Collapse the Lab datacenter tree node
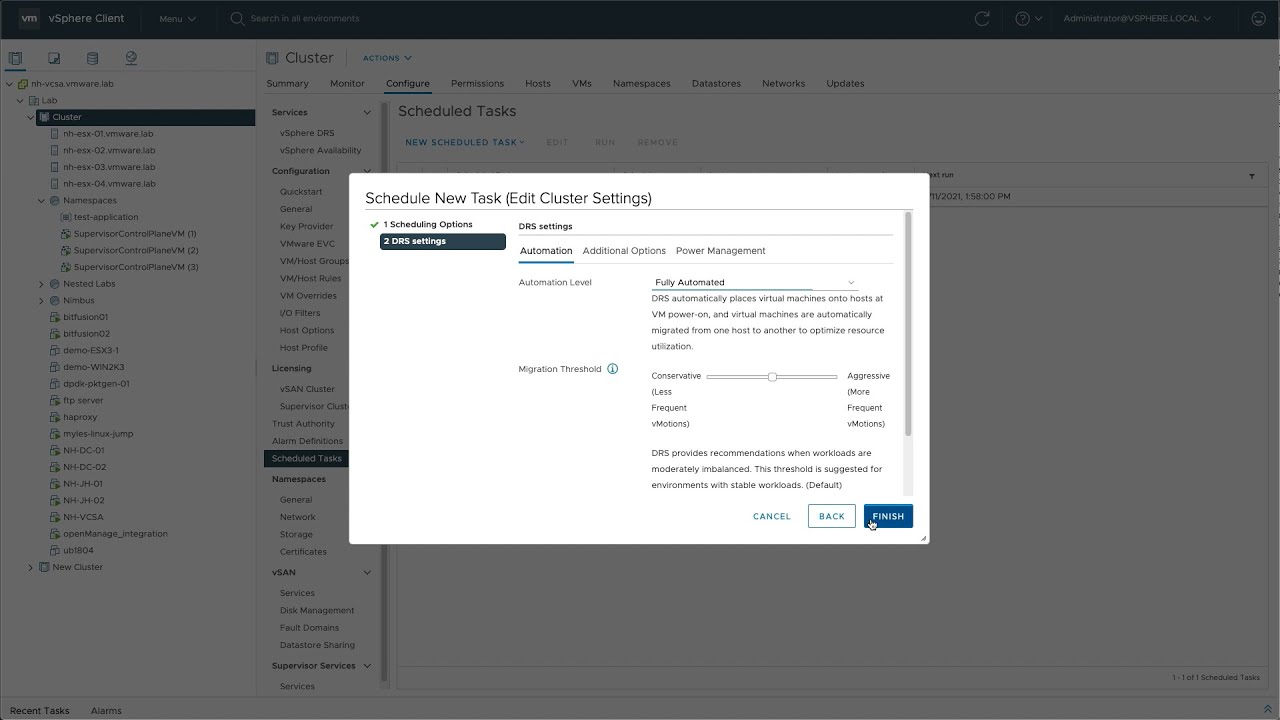Screen dimensions: 1280x720 pyautogui.click(x=19, y=100)
